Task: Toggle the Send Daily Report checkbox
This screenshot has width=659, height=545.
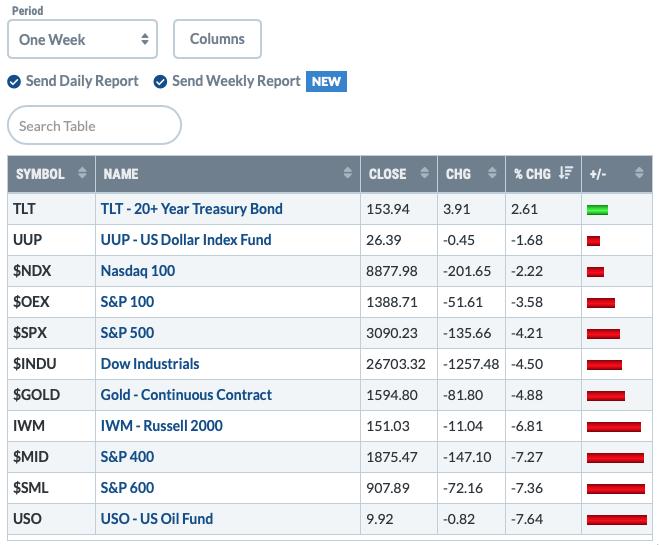Action: click(x=14, y=82)
